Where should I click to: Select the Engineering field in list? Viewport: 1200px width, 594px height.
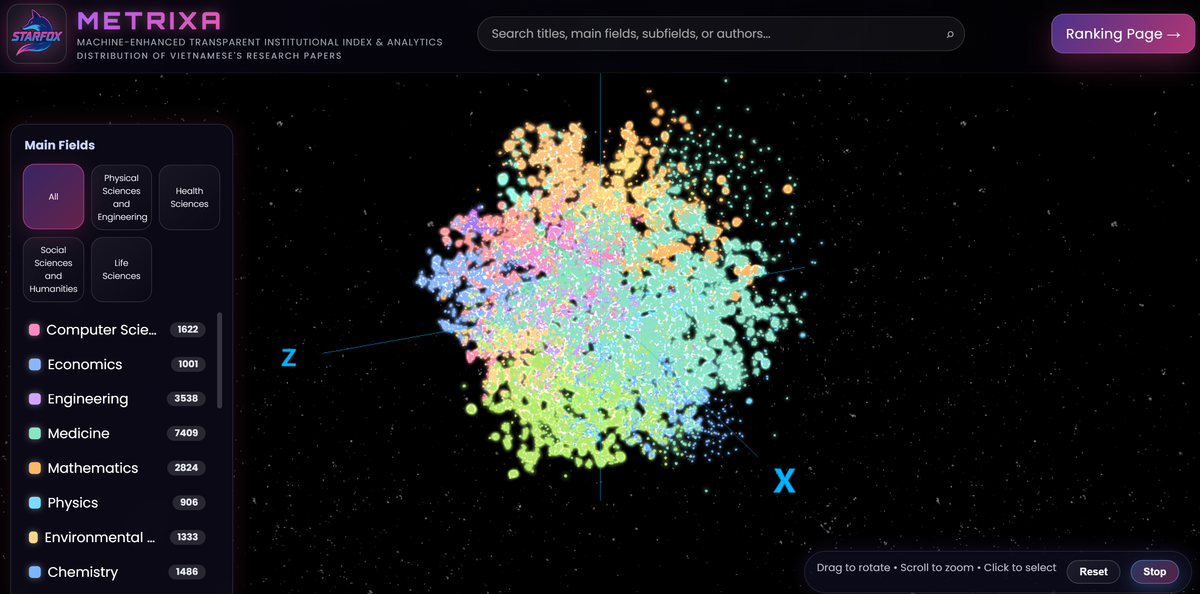(88, 399)
